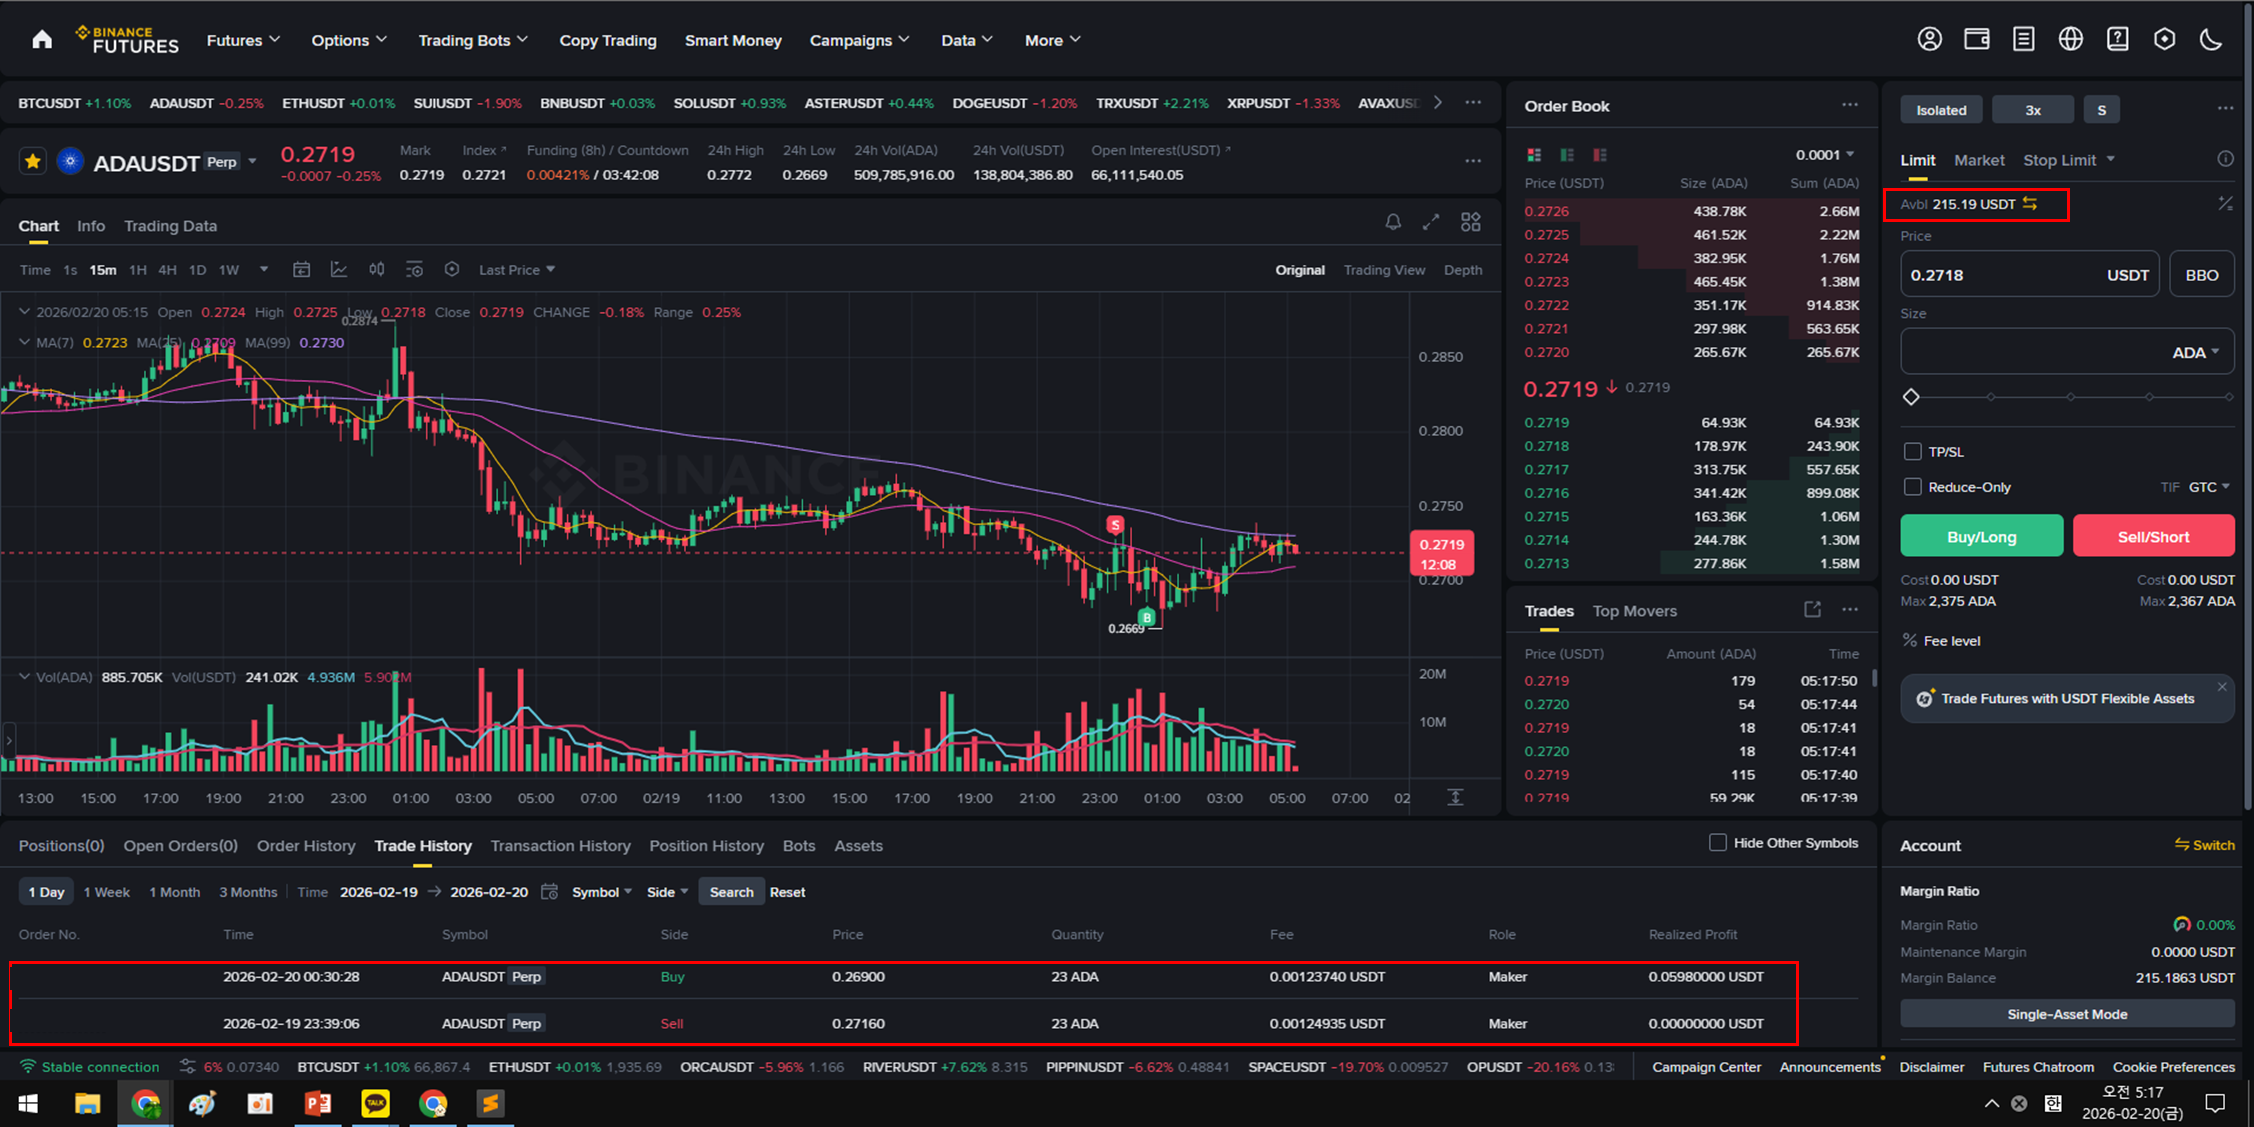Open the order book 0.0001 precision dropdown
This screenshot has width=2254, height=1127.
(x=1824, y=155)
